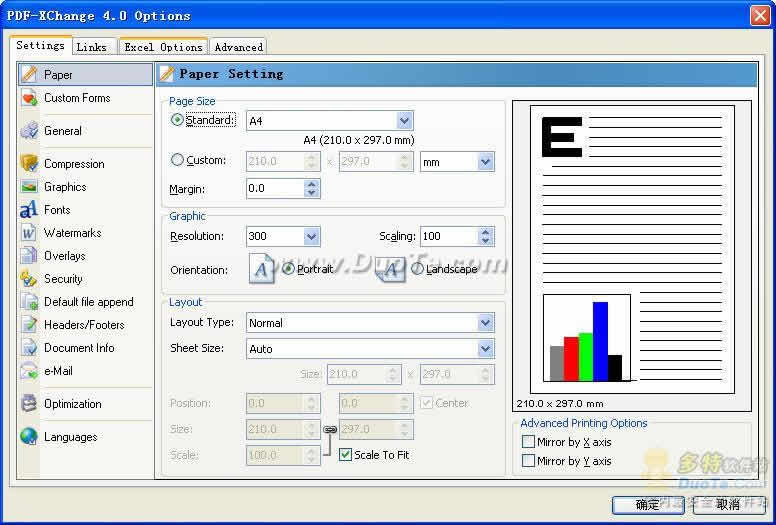Open Default file append icon
Screen dimensions: 776x525
[x=29, y=302]
